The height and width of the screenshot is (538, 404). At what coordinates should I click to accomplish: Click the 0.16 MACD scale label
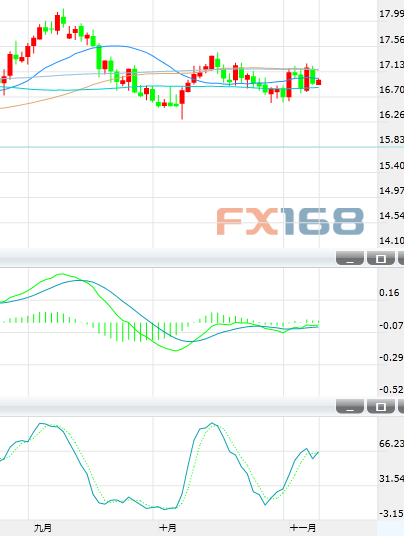(x=389, y=293)
